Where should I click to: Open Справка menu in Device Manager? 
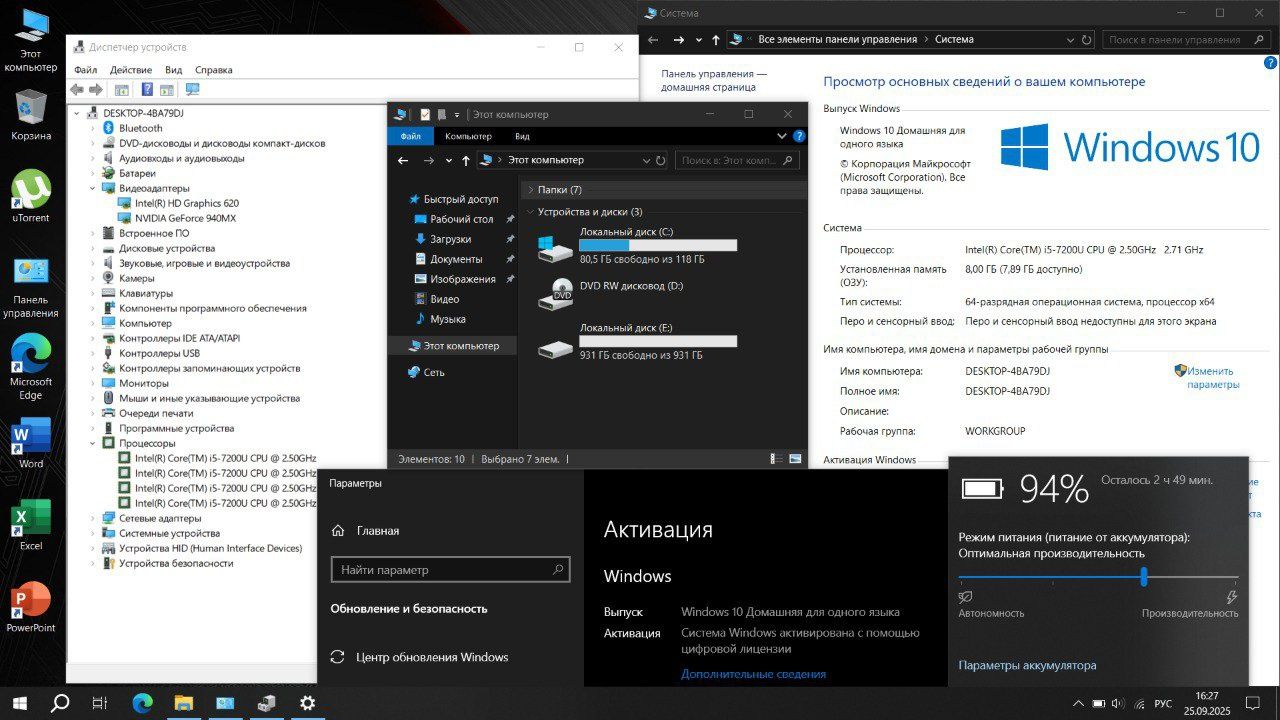pyautogui.click(x=213, y=70)
